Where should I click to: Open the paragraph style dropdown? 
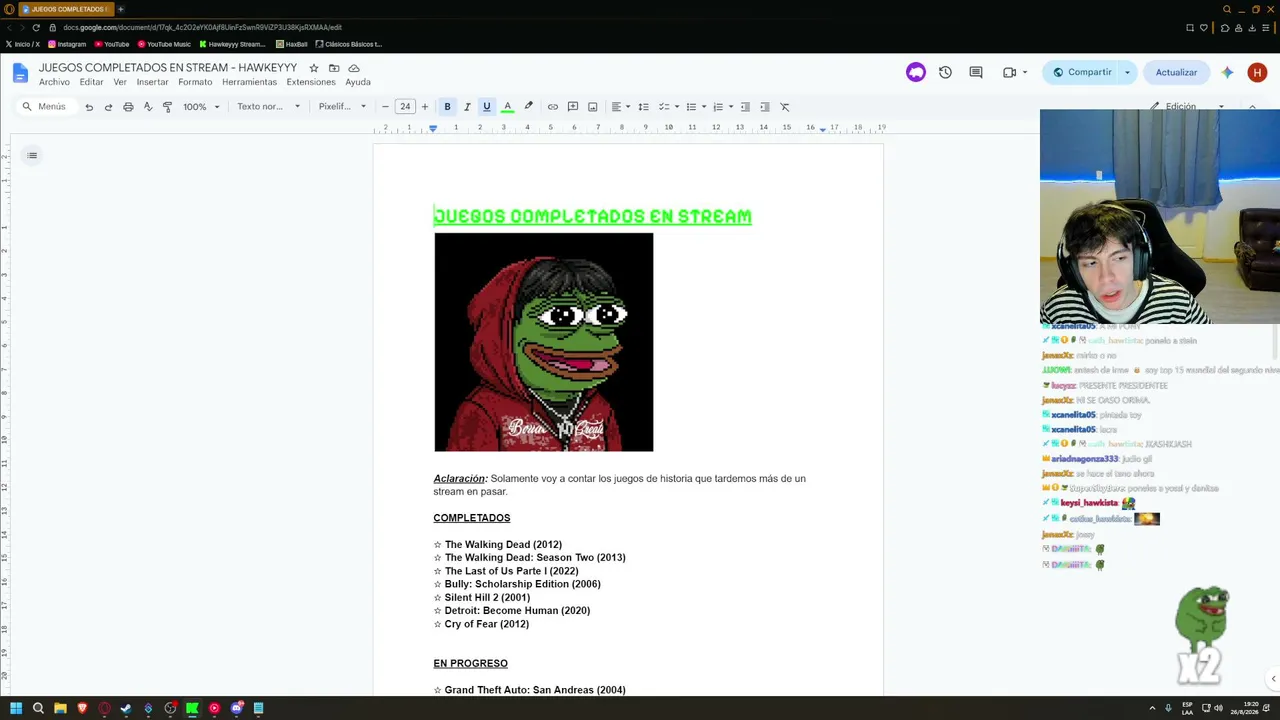[268, 107]
